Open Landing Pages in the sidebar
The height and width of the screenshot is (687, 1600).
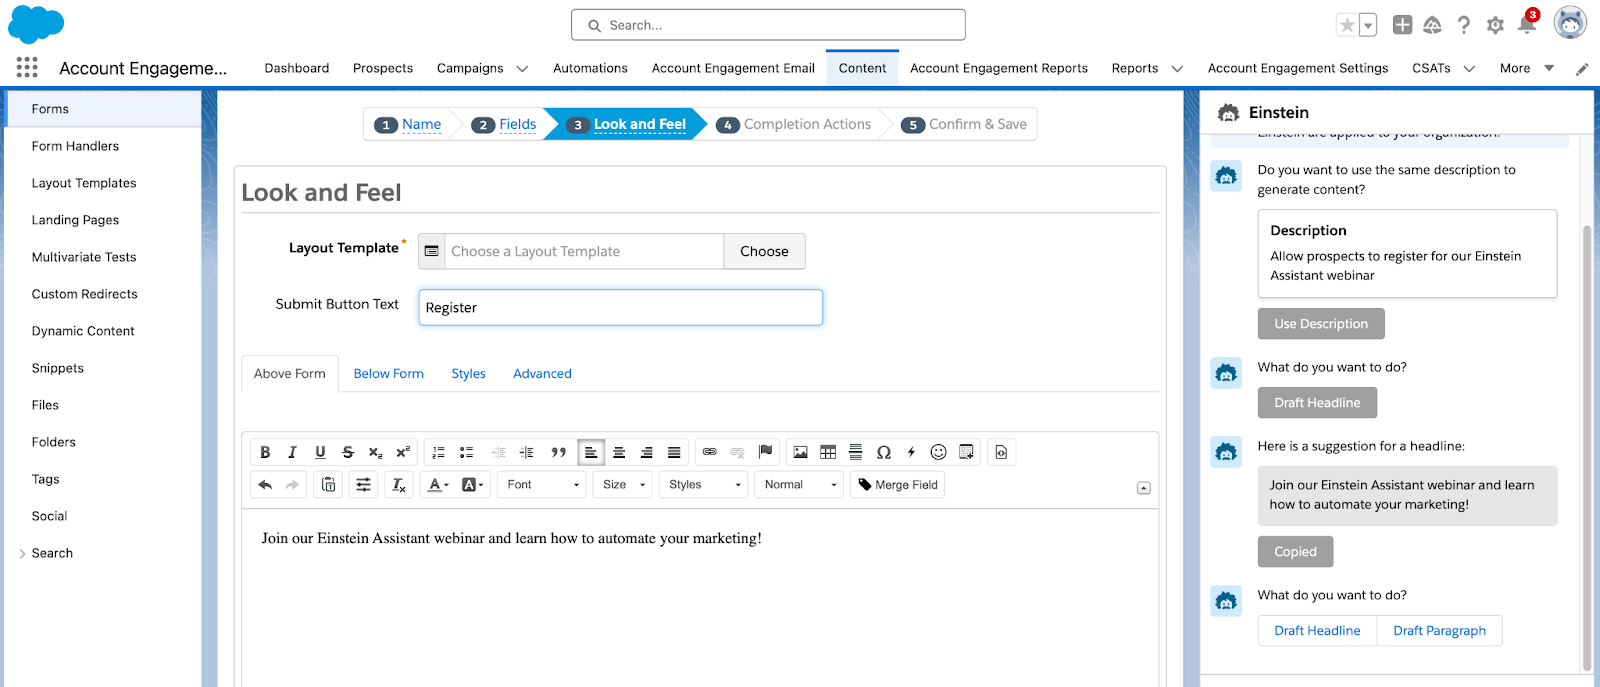75,220
